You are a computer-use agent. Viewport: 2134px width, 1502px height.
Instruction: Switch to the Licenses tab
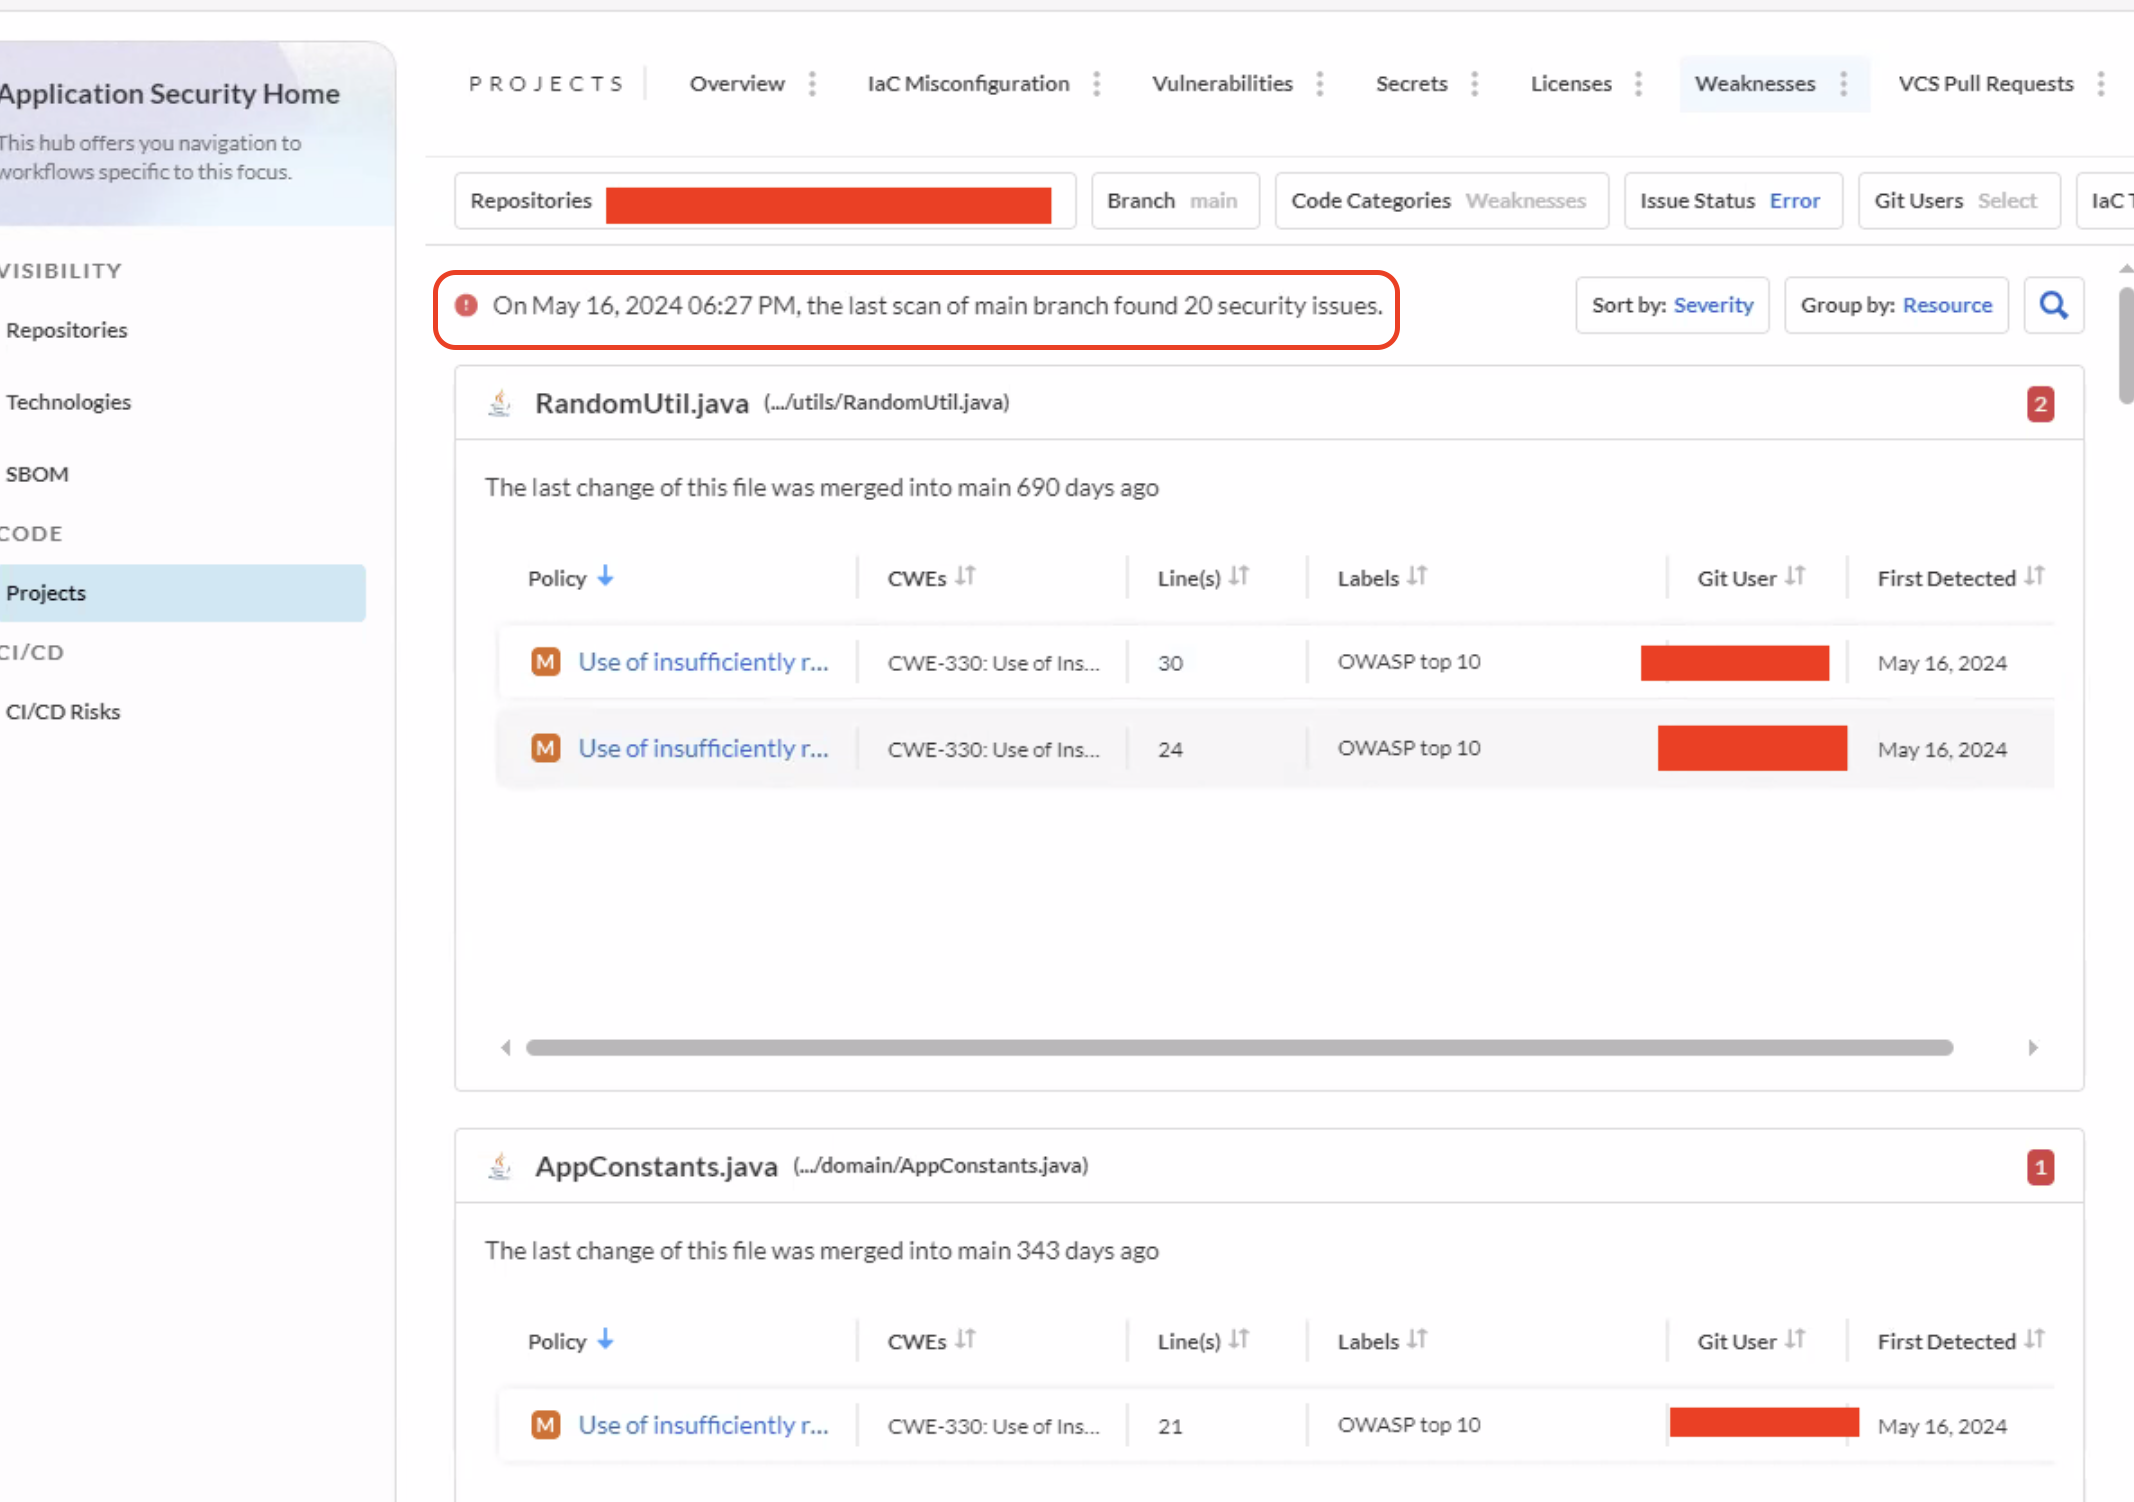click(1570, 84)
